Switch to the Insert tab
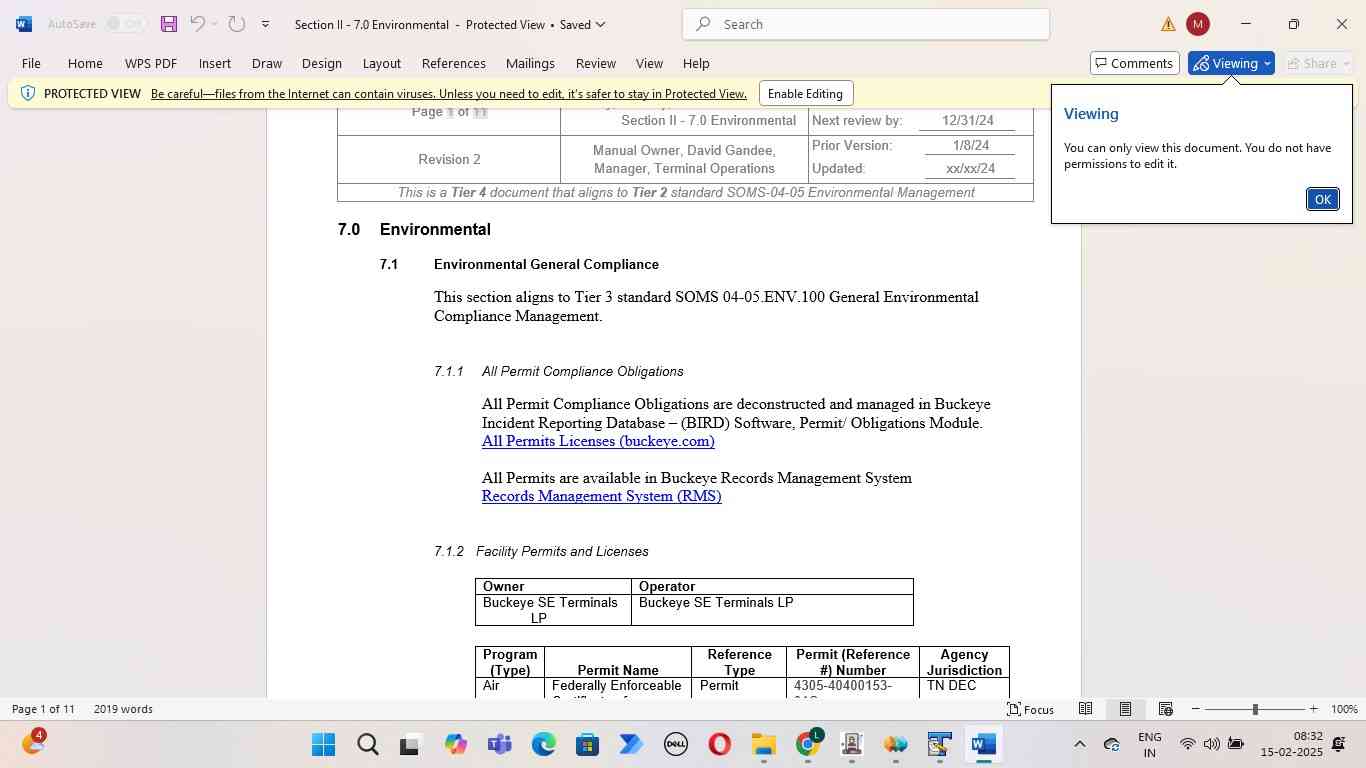This screenshot has height=768, width=1366. point(215,63)
